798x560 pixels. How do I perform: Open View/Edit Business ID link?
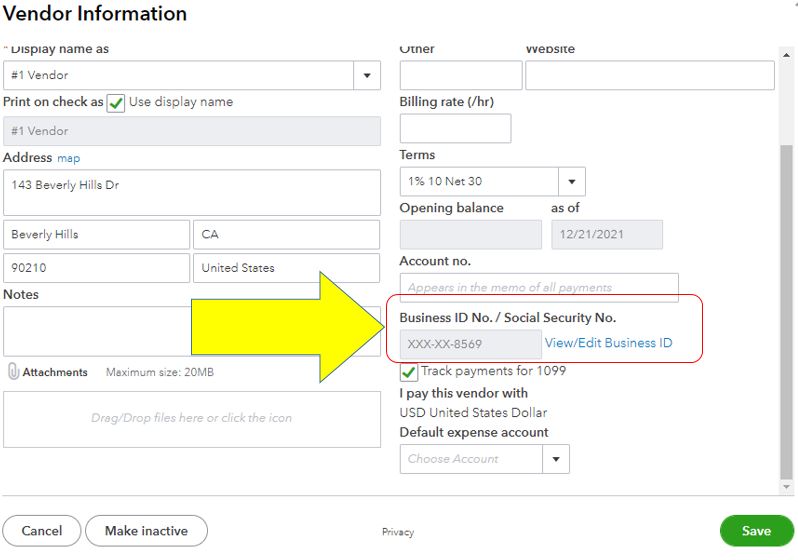pyautogui.click(x=608, y=343)
